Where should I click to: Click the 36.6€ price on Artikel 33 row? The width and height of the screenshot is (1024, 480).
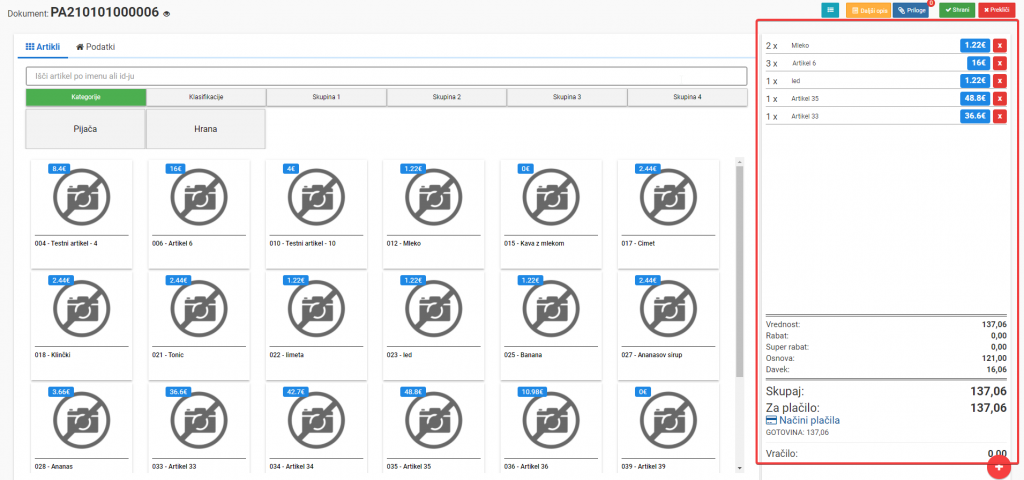(x=974, y=116)
